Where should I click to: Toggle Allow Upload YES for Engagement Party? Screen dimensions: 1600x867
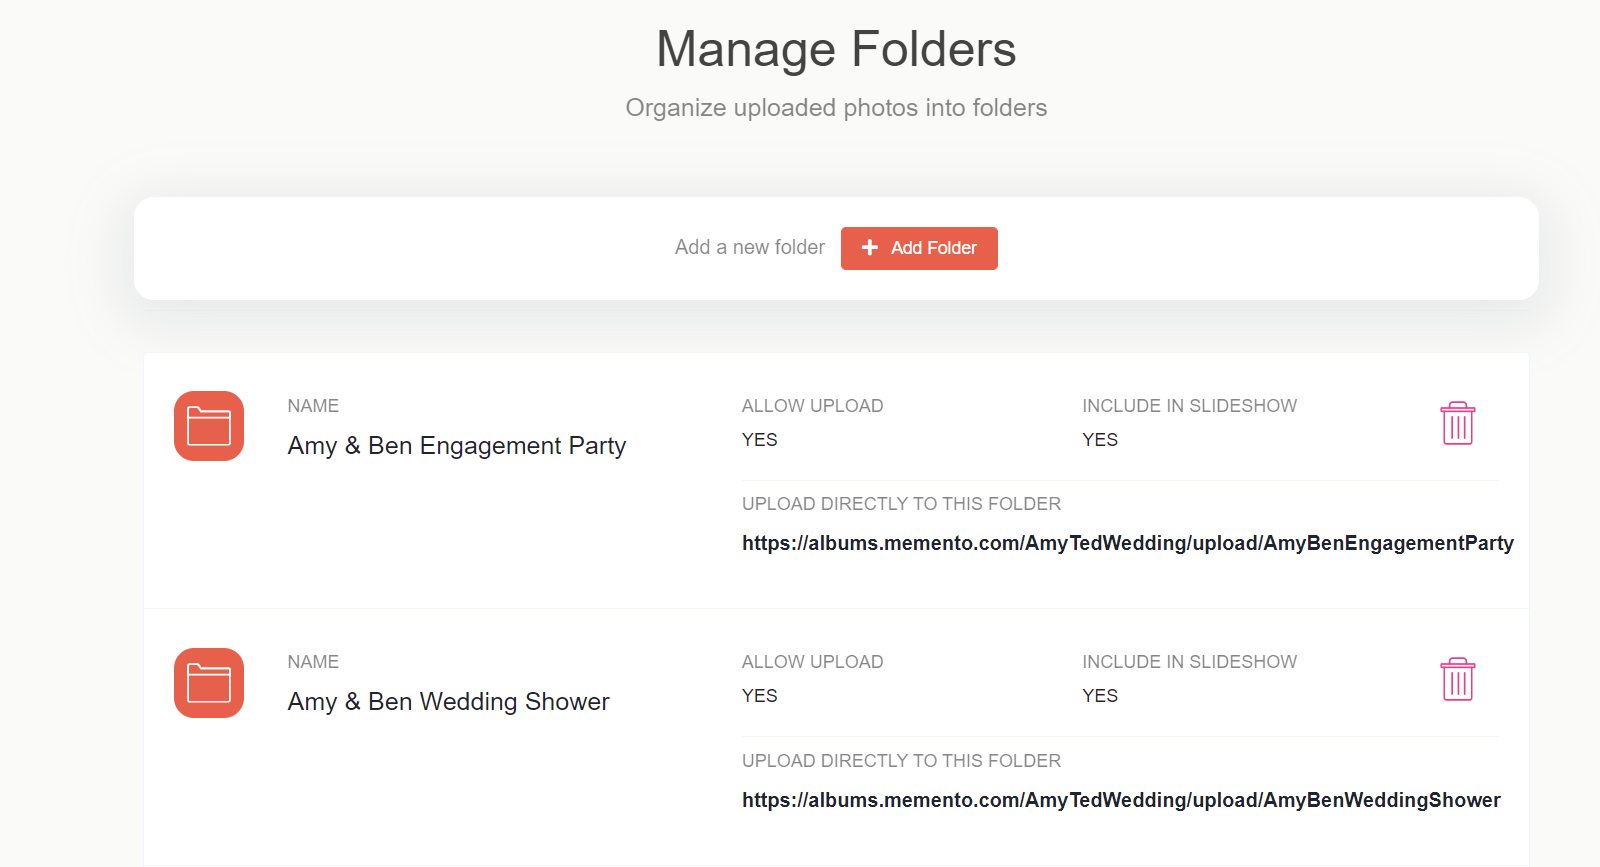760,440
